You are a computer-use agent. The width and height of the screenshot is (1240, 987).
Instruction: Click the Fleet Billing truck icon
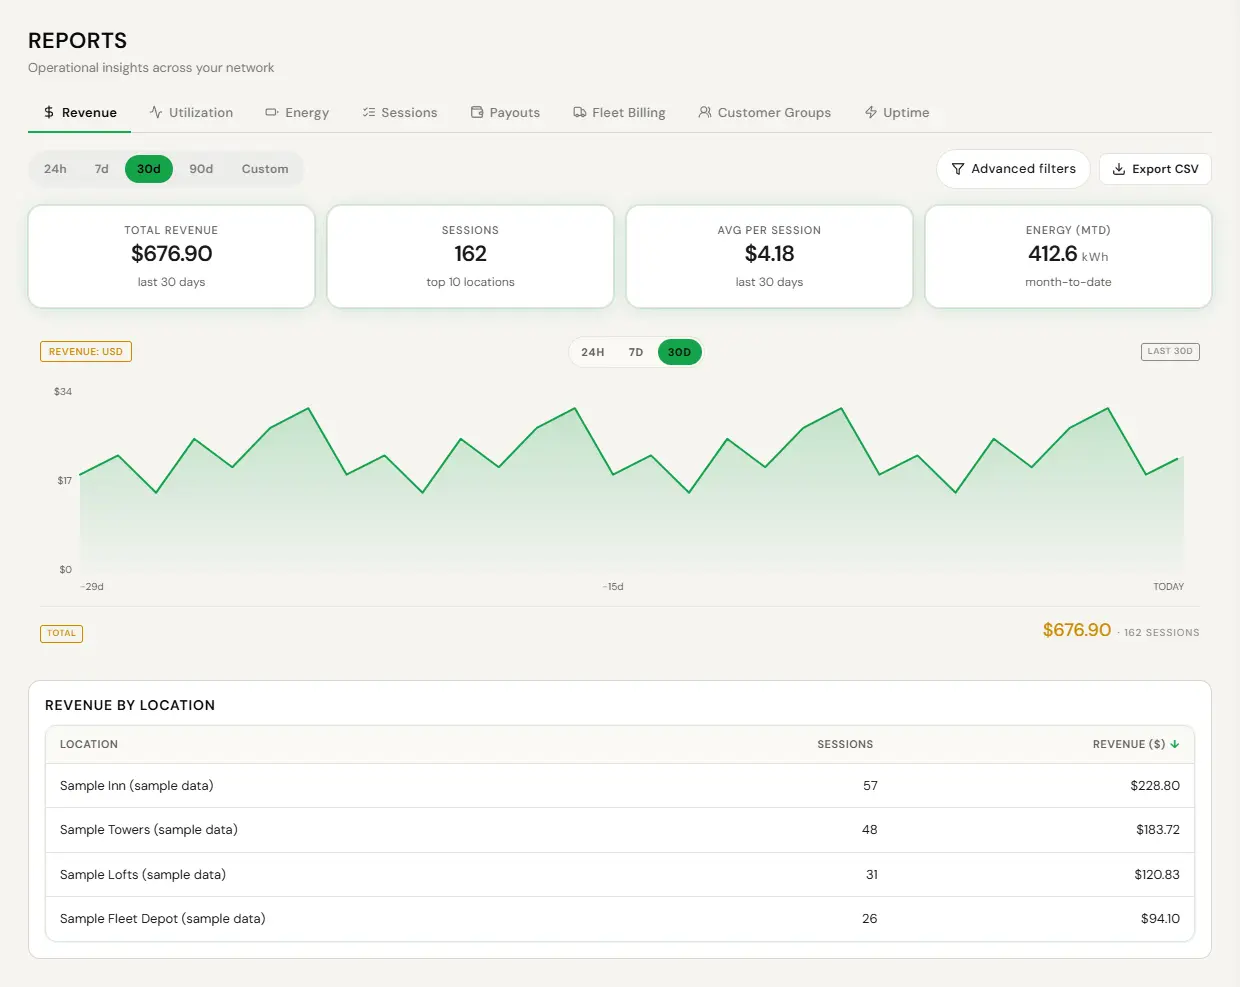point(580,112)
